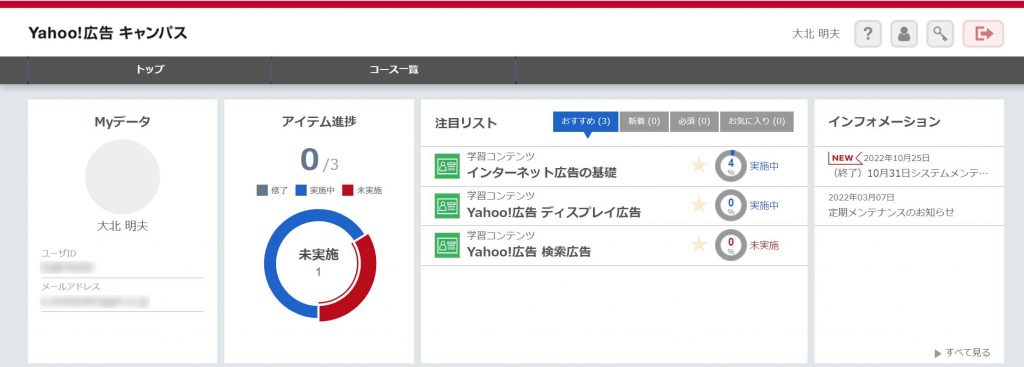The height and width of the screenshot is (367, 1024).
Task: Click the profile avatar circle in Myデータ
Action: pyautogui.click(x=123, y=177)
